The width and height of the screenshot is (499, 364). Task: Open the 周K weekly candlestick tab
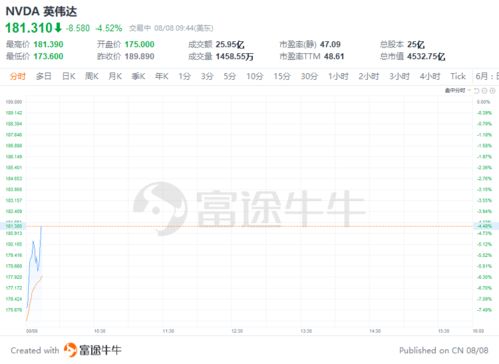(x=92, y=76)
